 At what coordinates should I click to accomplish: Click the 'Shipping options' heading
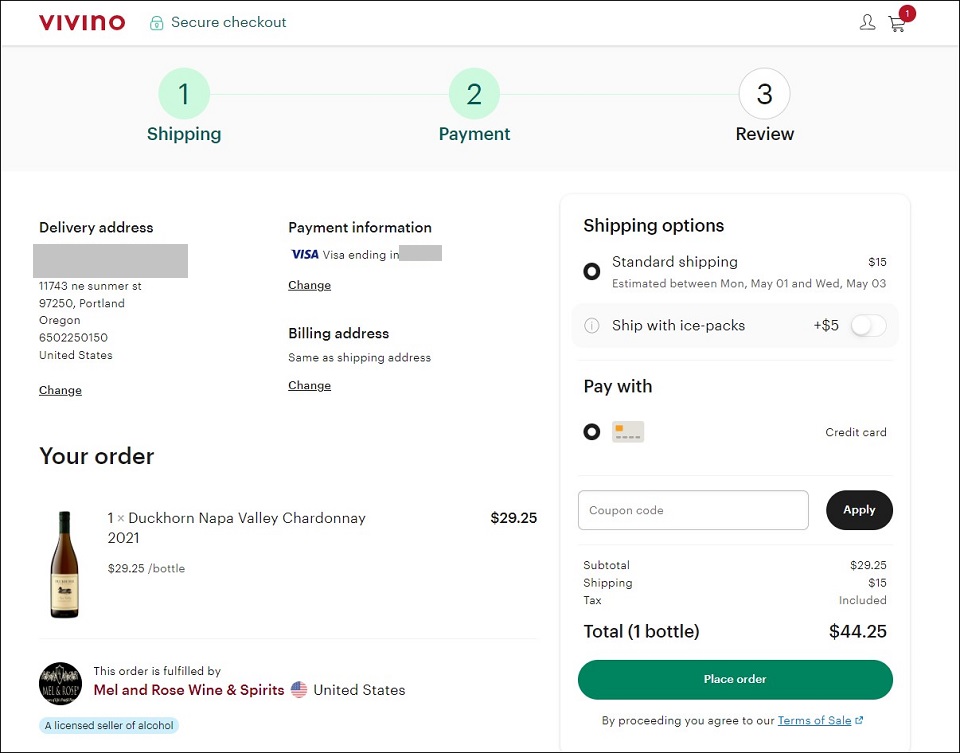point(653,226)
